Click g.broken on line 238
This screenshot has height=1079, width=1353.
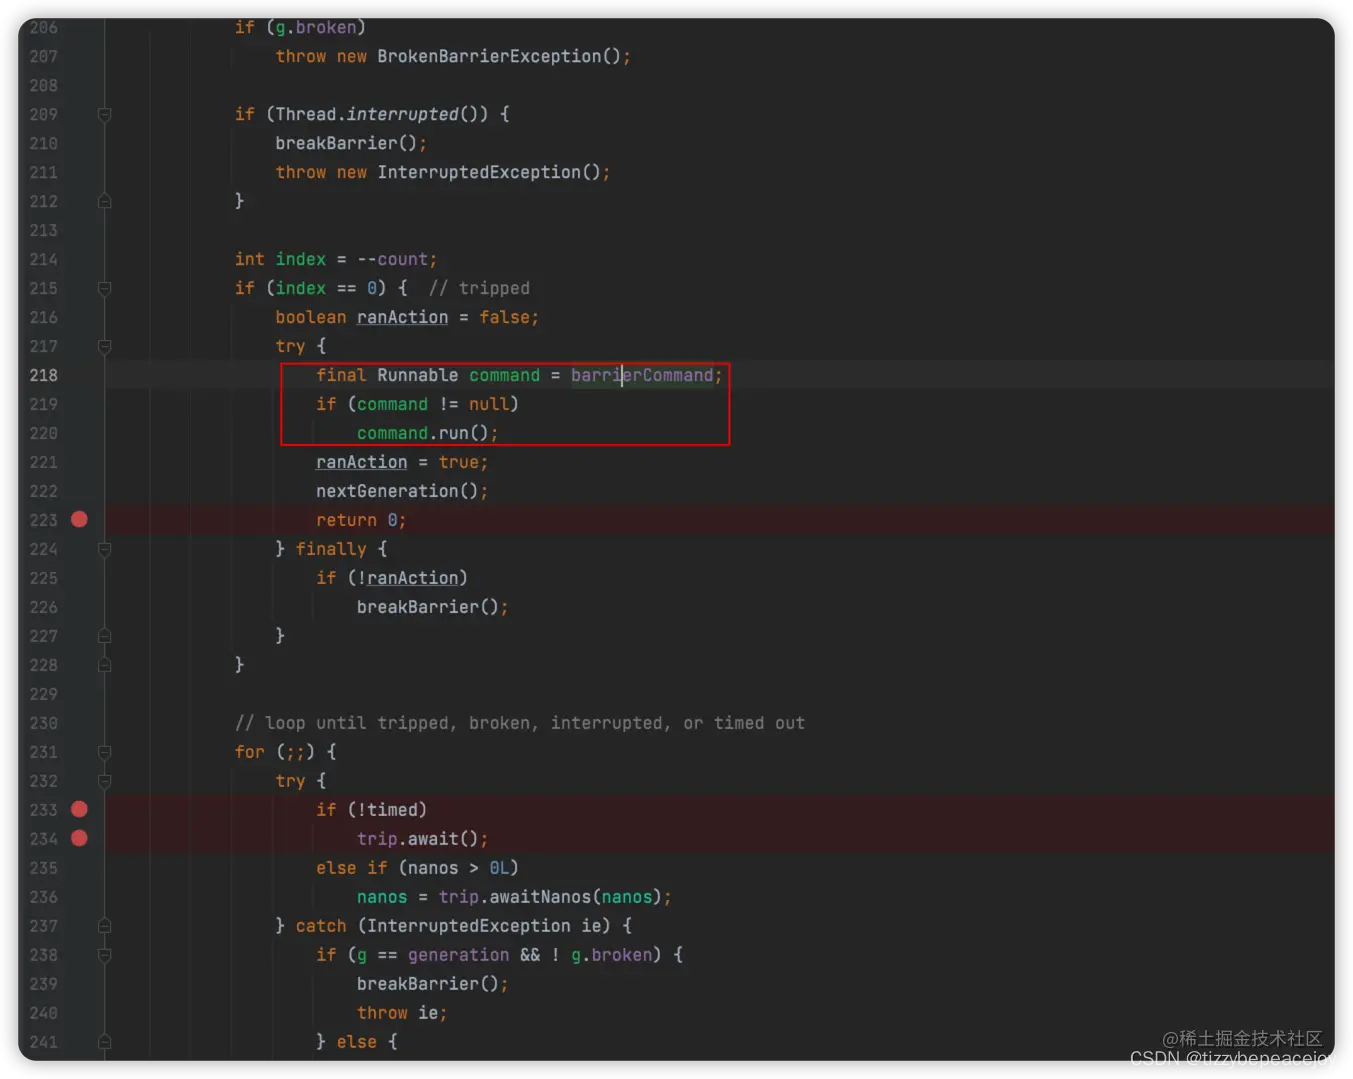point(611,955)
